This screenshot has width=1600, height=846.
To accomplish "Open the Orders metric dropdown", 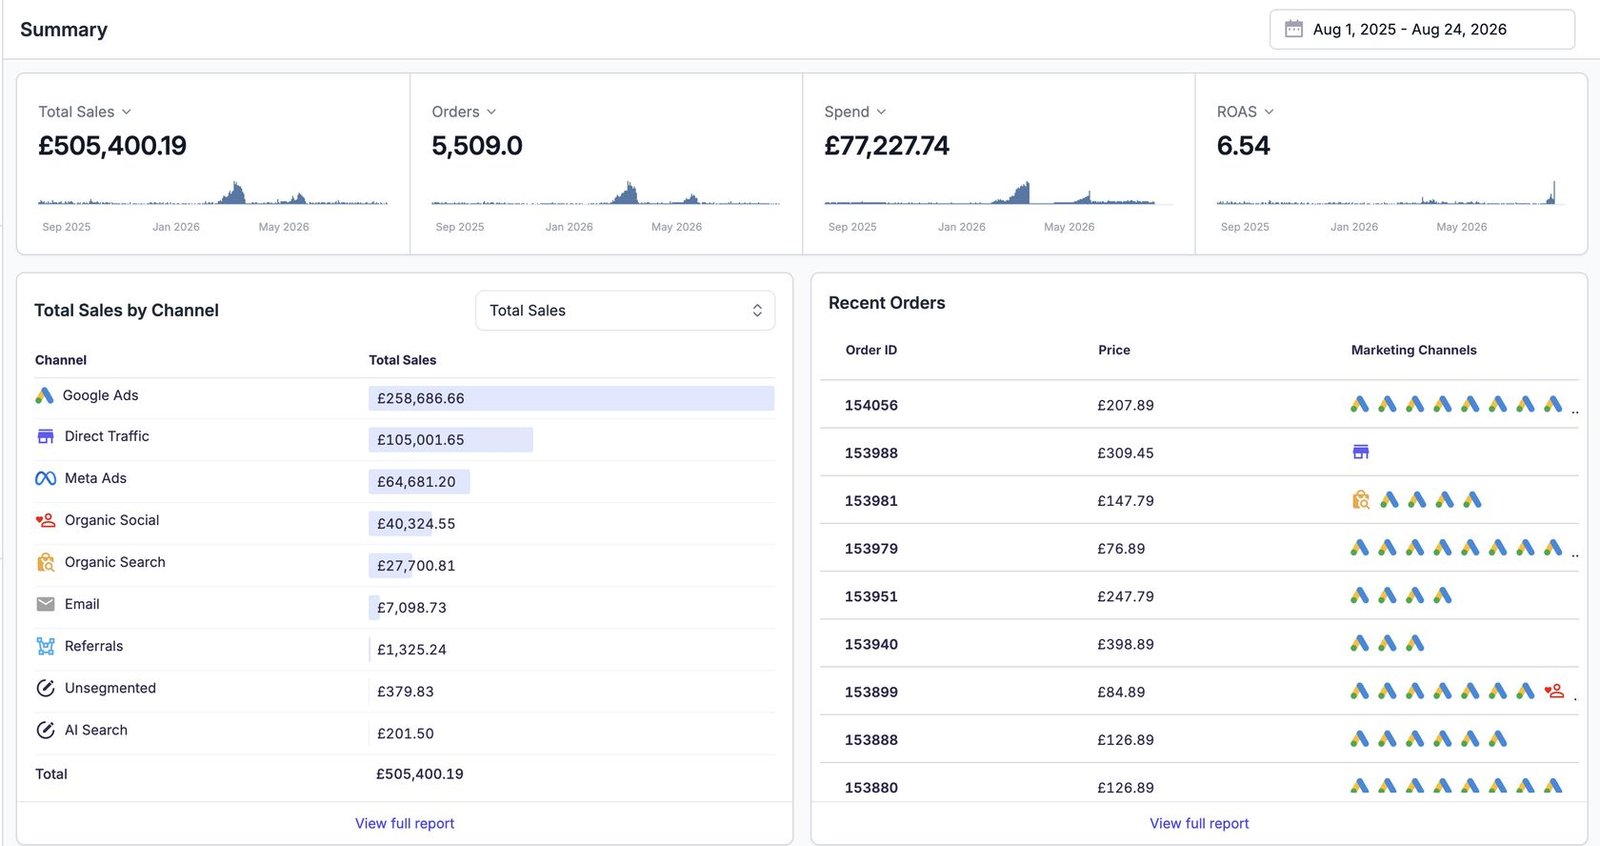I will click(x=464, y=112).
